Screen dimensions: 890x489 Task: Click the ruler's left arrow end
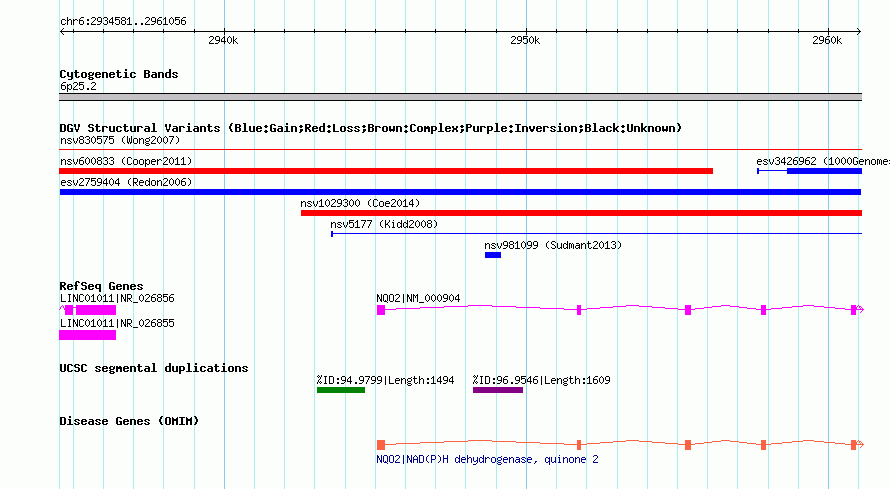point(62,31)
